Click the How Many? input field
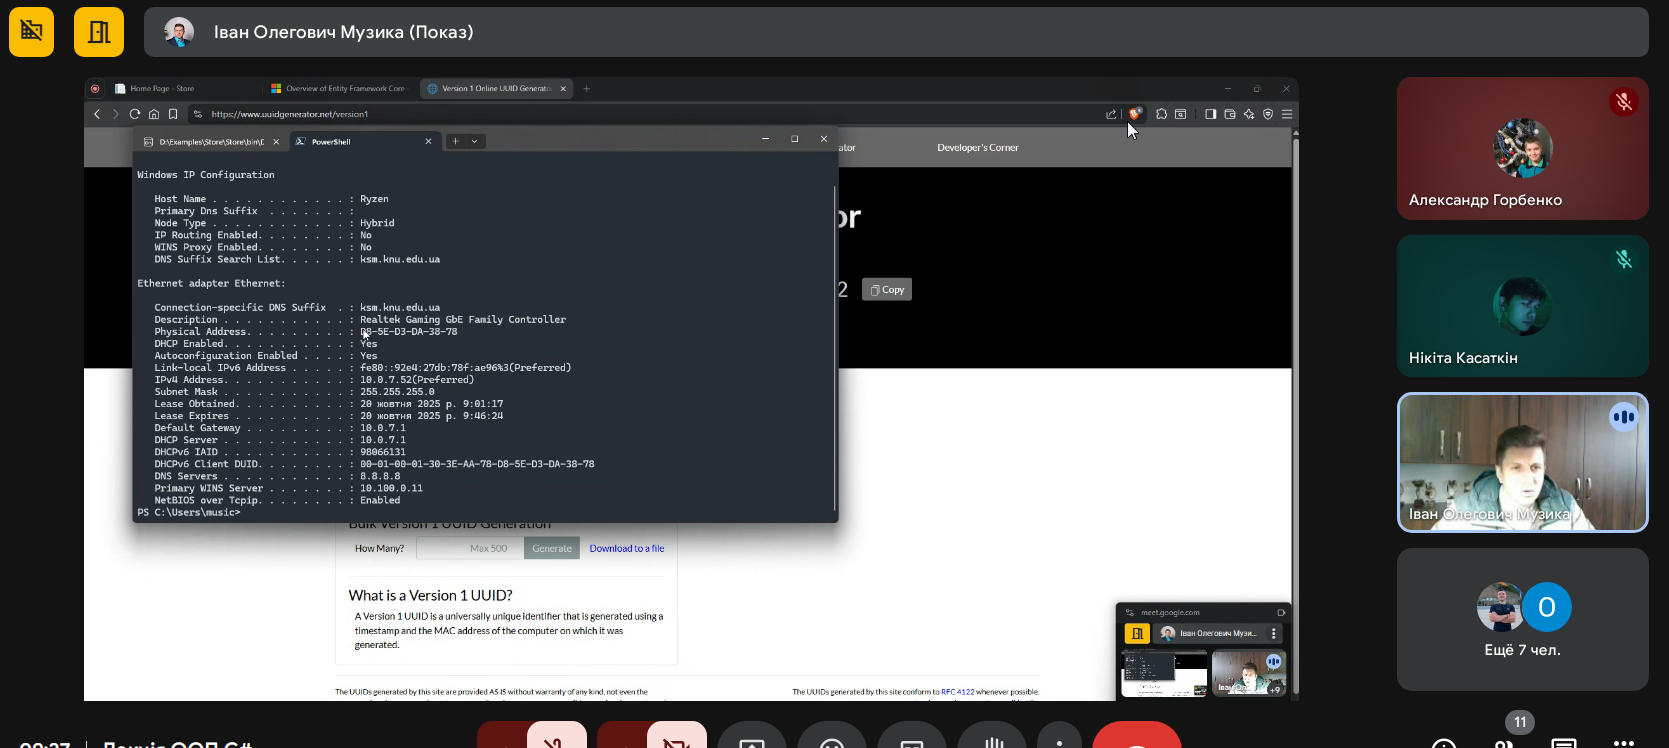The image size is (1669, 748). pos(470,548)
